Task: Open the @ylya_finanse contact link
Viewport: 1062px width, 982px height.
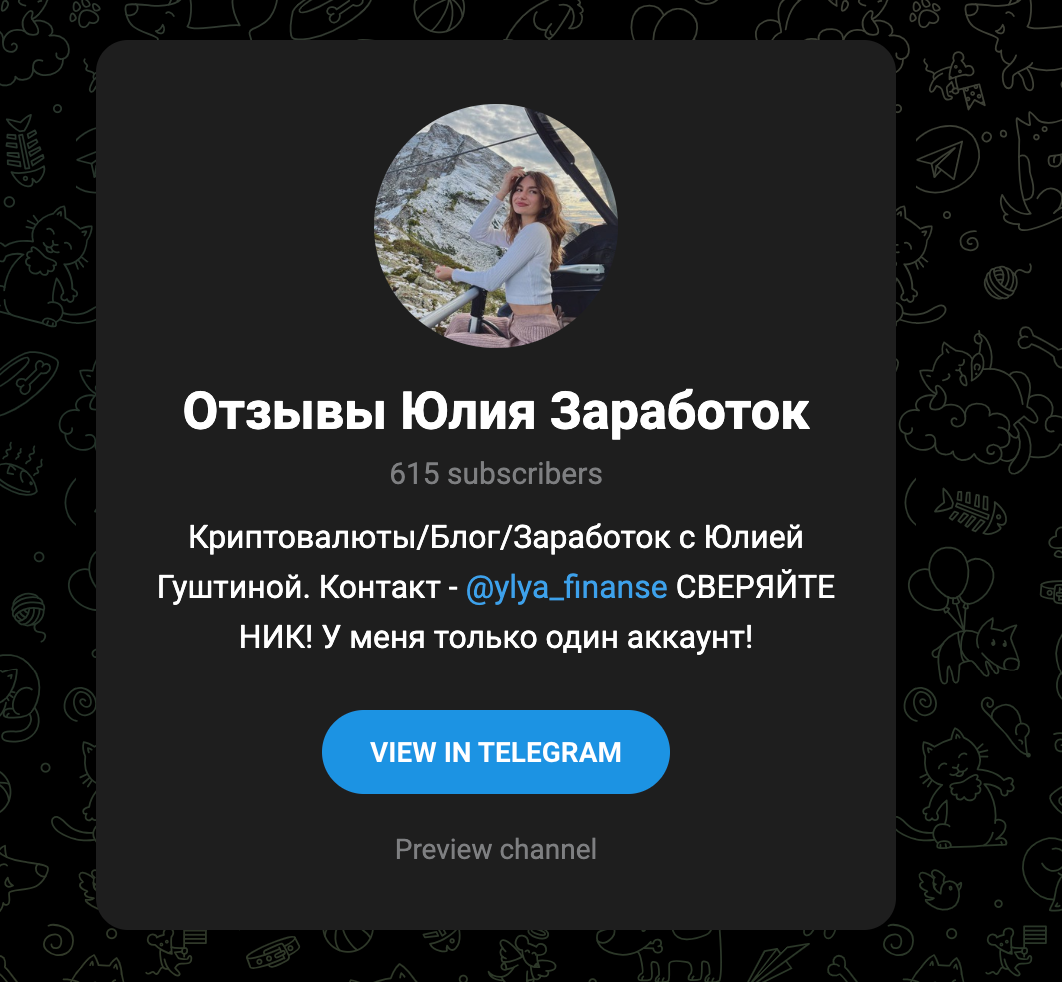Action: (x=567, y=587)
